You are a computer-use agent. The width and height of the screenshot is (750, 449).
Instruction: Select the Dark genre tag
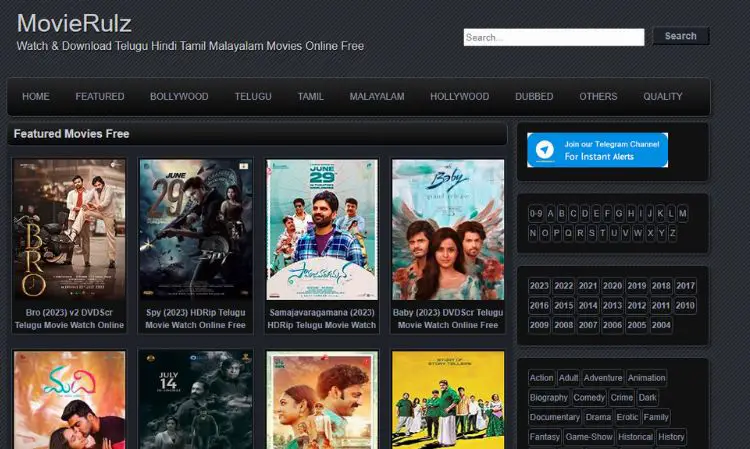pyautogui.click(x=648, y=397)
